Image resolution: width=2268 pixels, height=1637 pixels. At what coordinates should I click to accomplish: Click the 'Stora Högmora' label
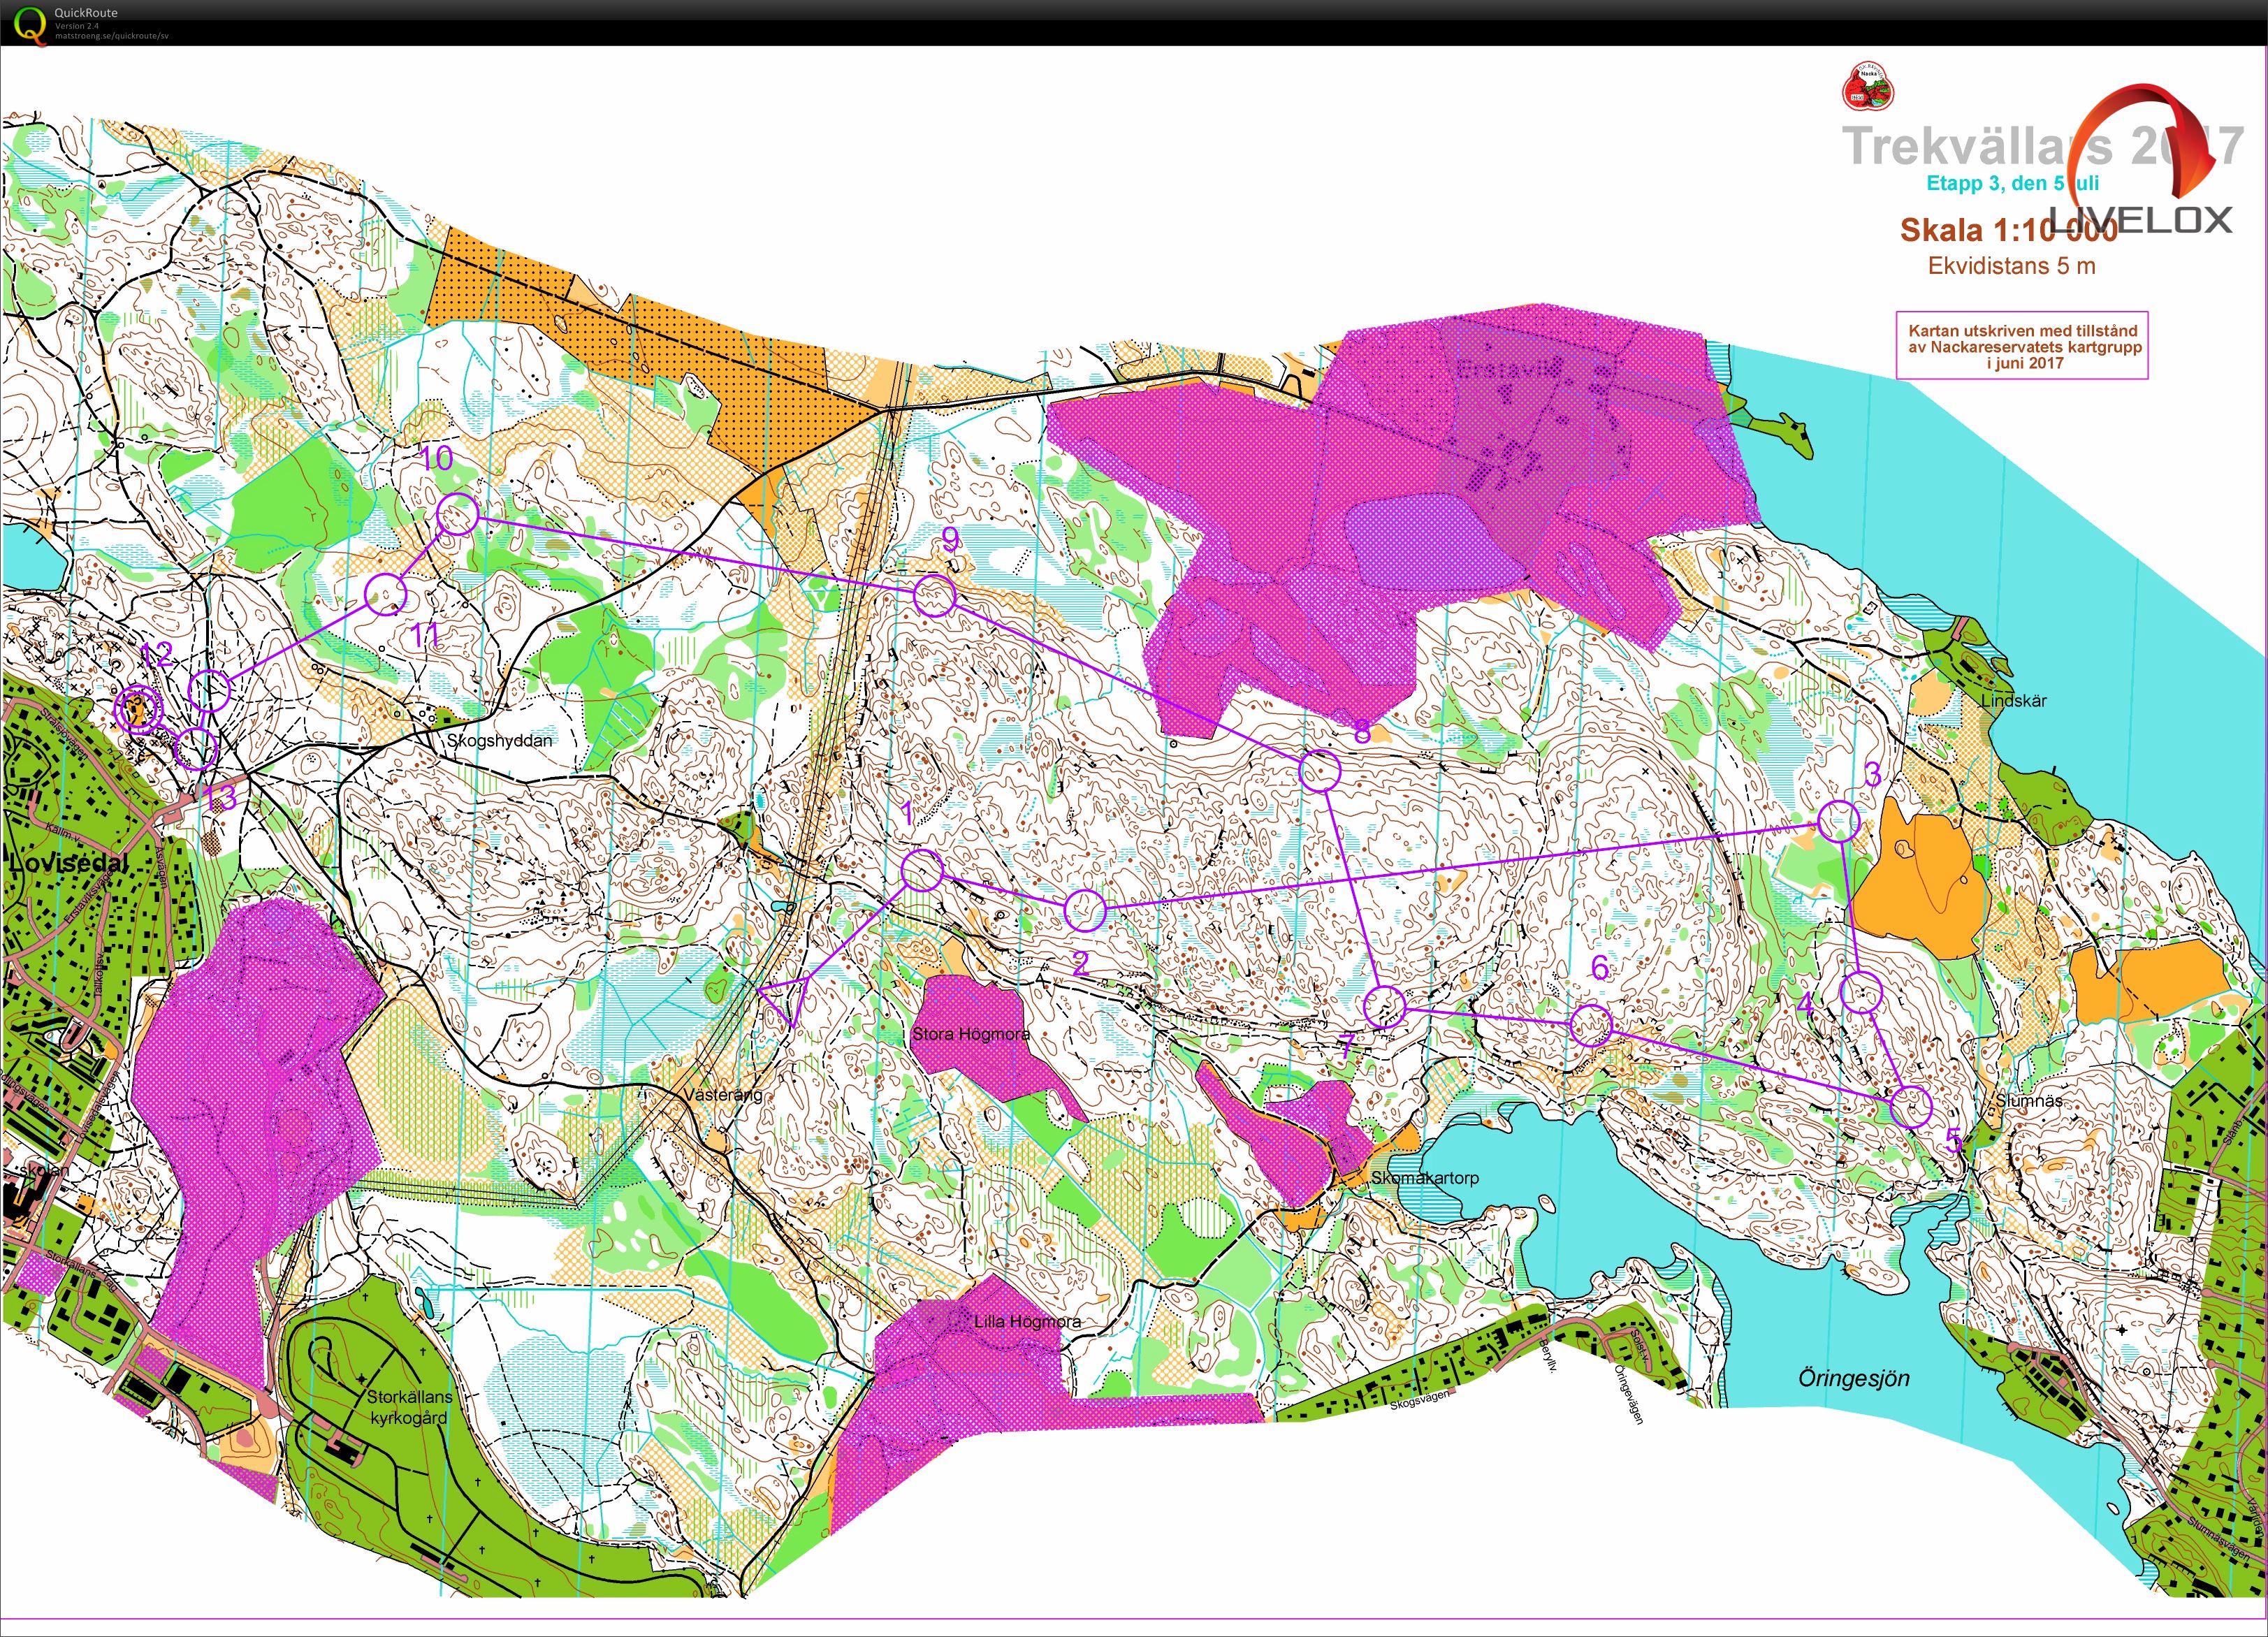(970, 1034)
